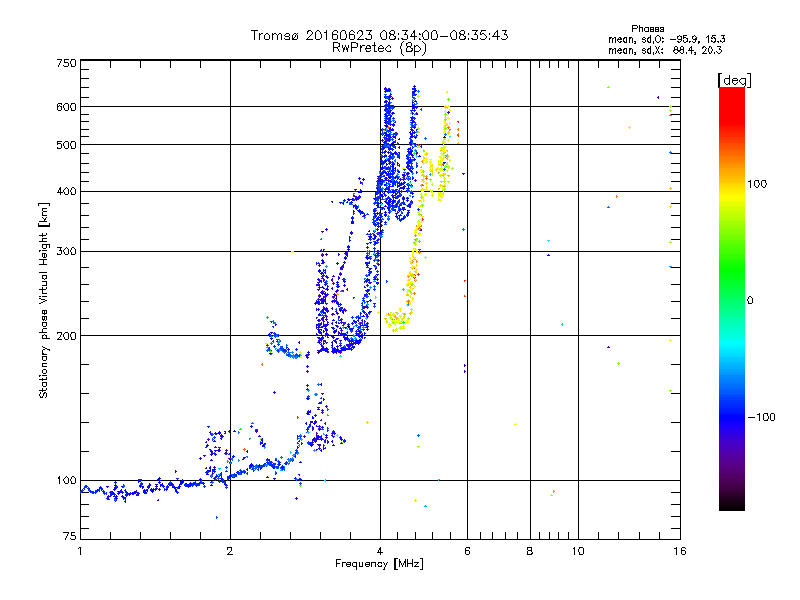Screen dimensions: 800x600
Task: Click the y-axis tick label '400'
Action: coord(66,192)
